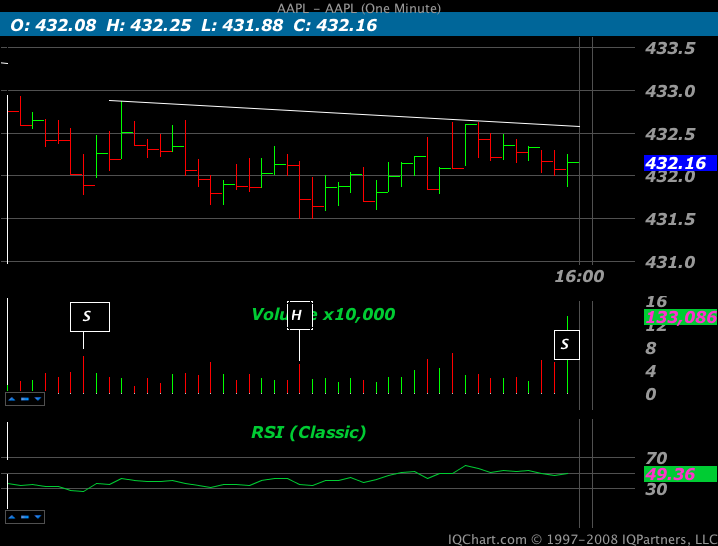Select the first S marker box in Volume panel

point(90,317)
